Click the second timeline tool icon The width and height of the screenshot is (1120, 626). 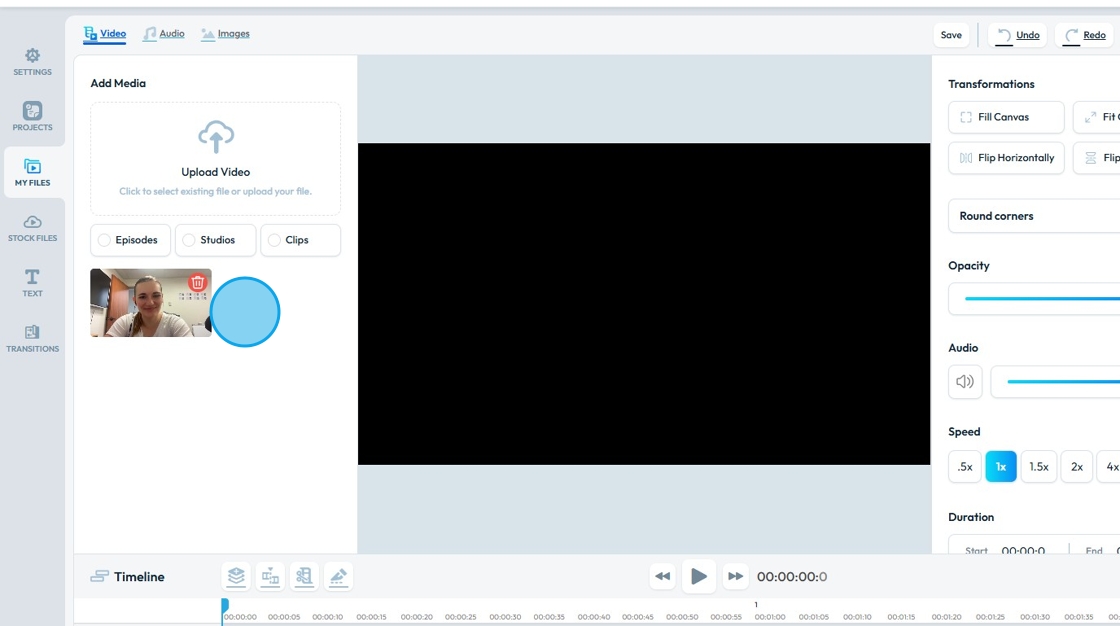[x=270, y=576]
